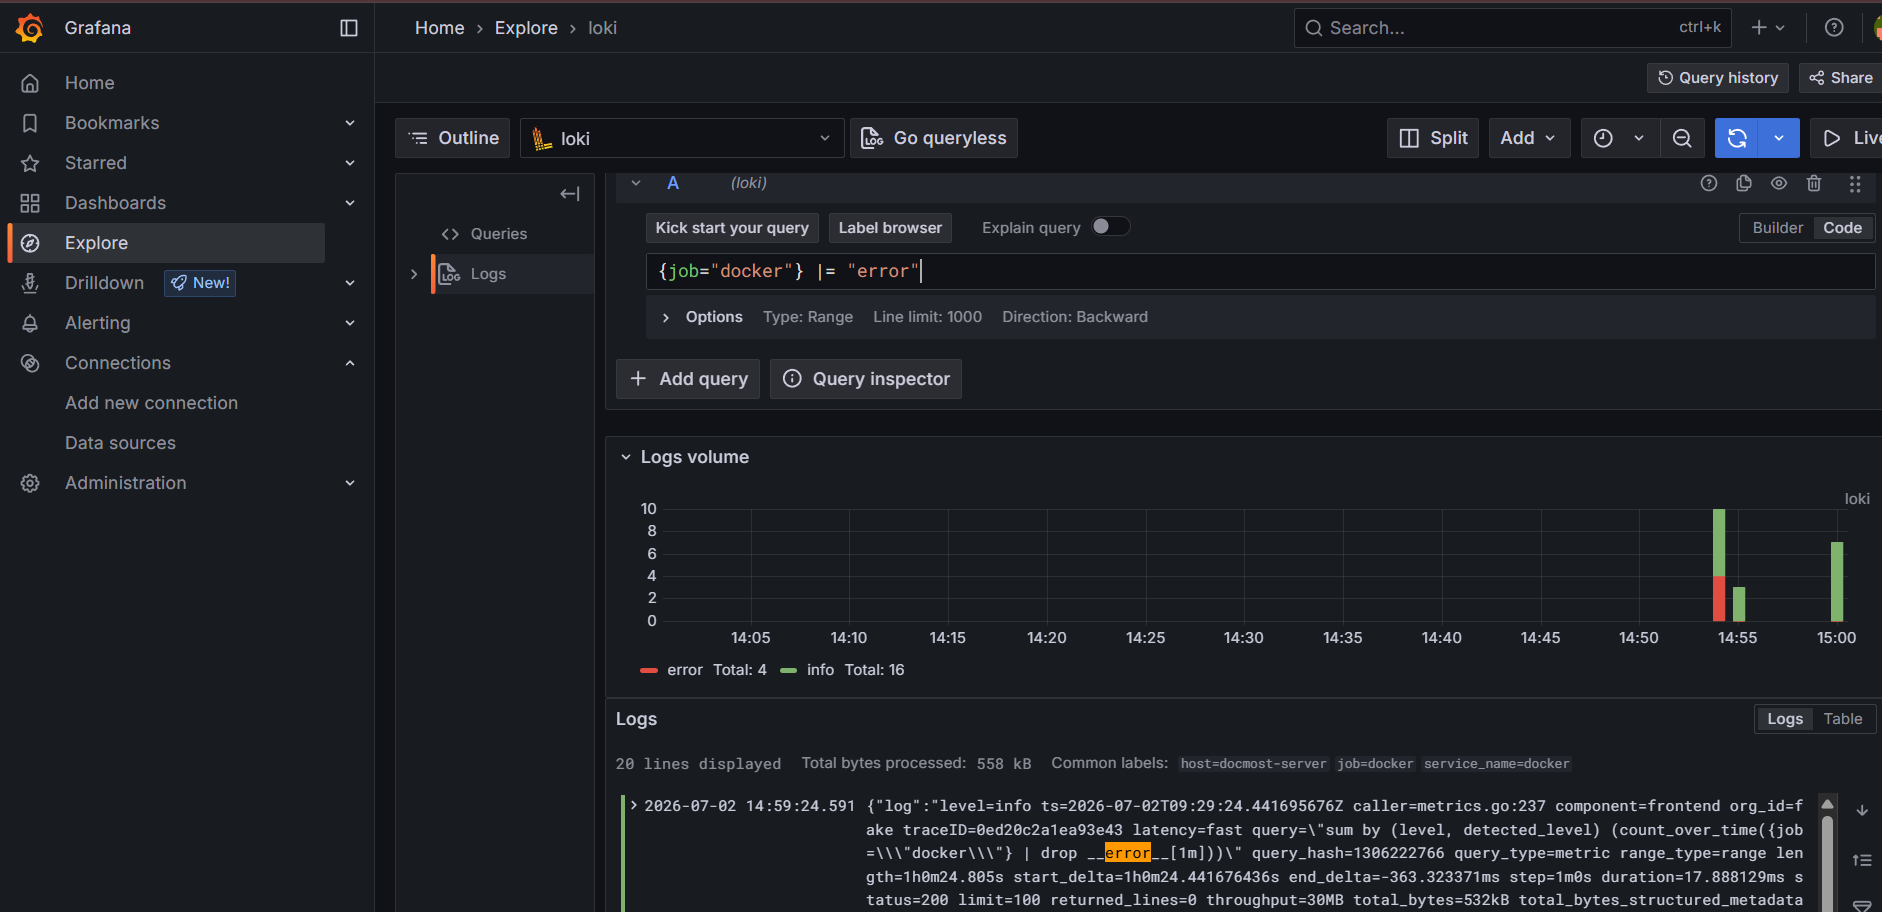Toggle query A visibility eye icon
This screenshot has height=912, width=1882.
click(x=1779, y=183)
